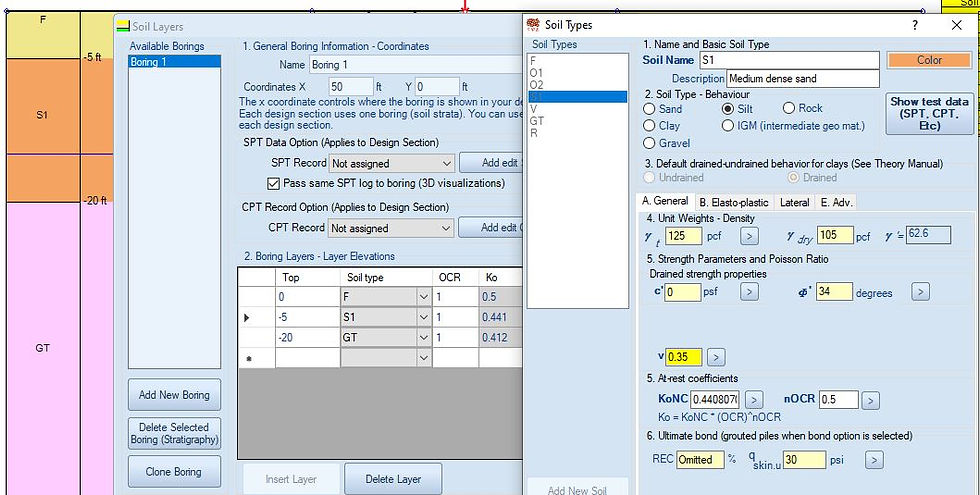Open soil type dropdown for layer S1
The width and height of the screenshot is (980, 495).
(x=424, y=318)
